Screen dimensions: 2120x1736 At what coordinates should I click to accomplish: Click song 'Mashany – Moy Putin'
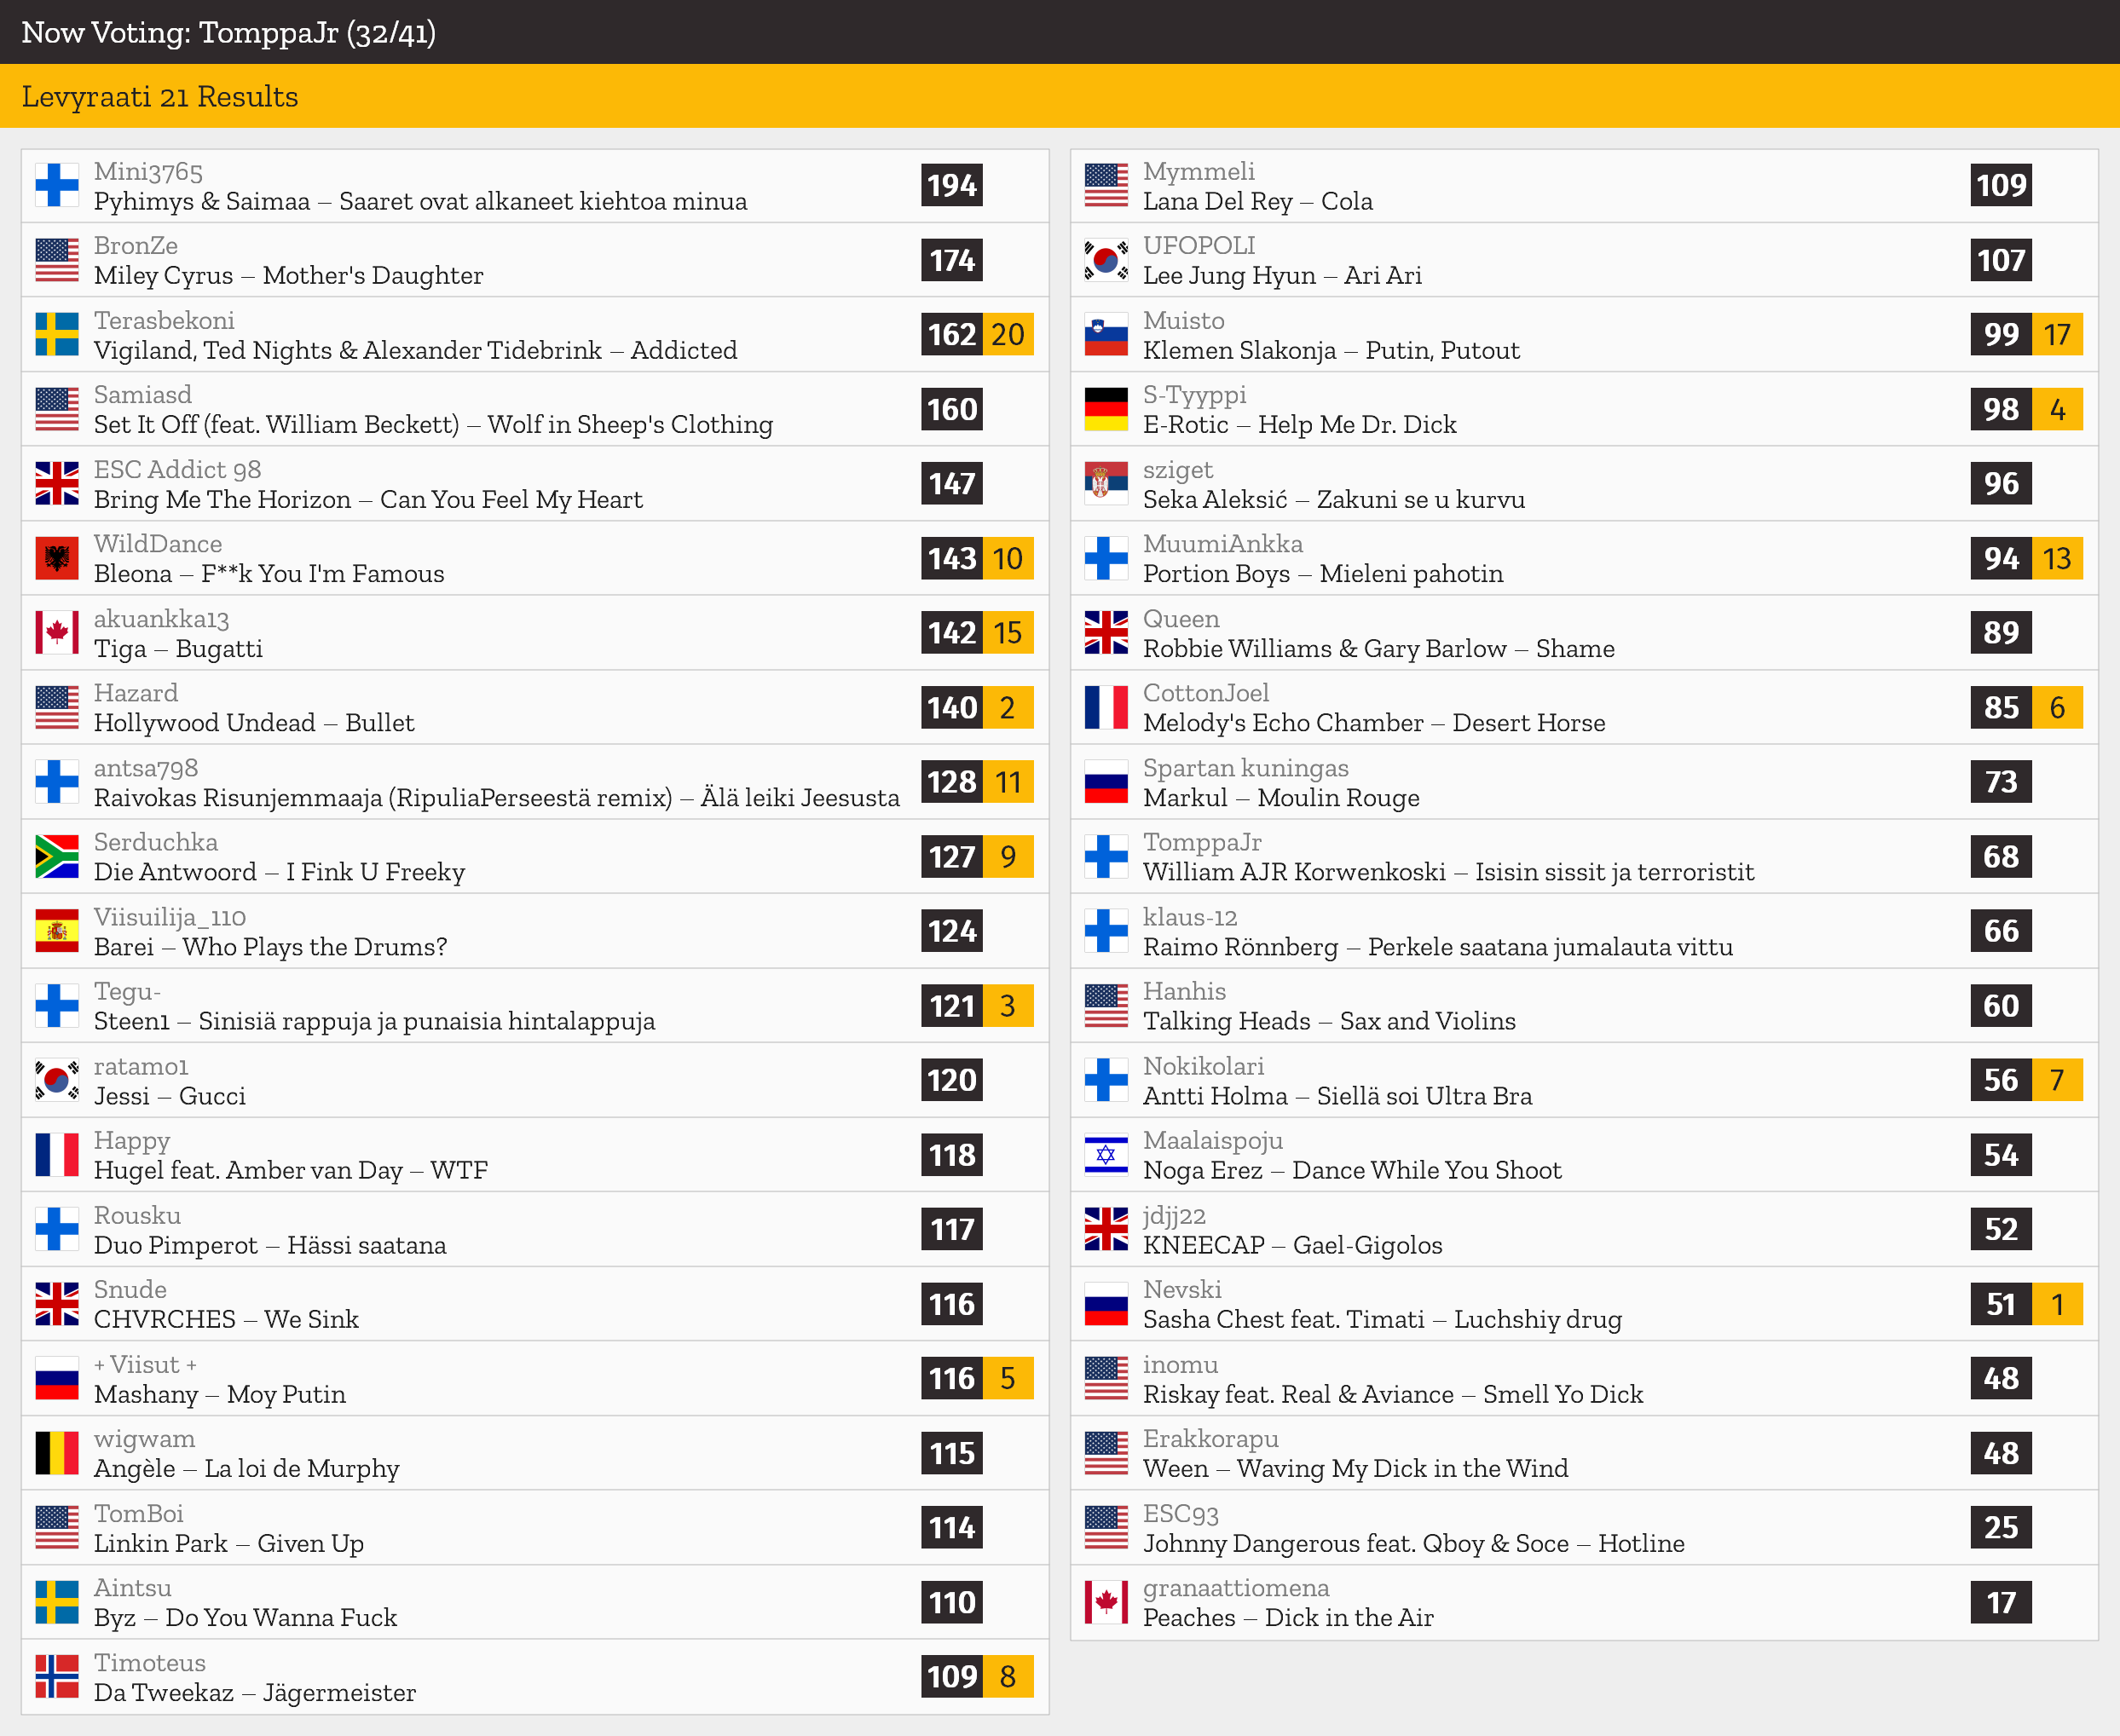coord(220,1394)
